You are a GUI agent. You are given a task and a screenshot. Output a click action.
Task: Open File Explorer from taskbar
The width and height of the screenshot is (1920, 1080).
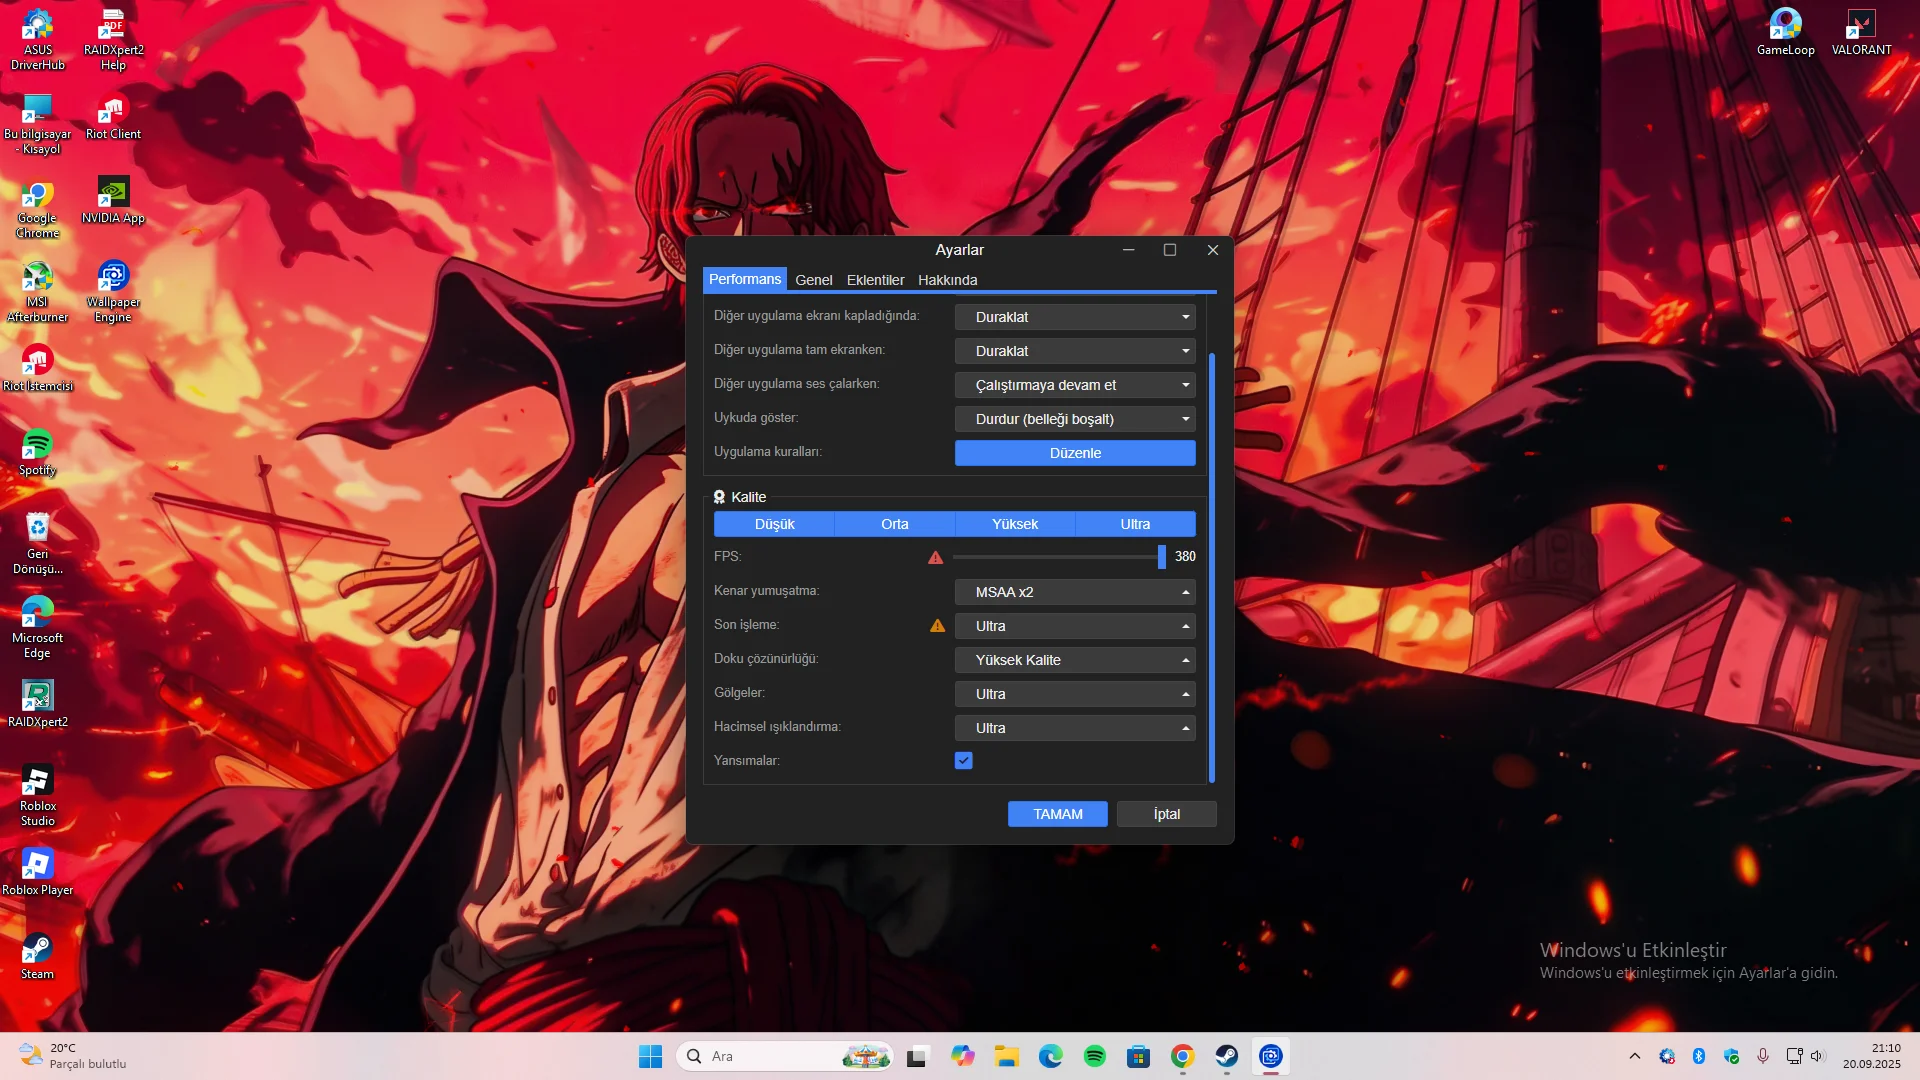pyautogui.click(x=1006, y=1056)
